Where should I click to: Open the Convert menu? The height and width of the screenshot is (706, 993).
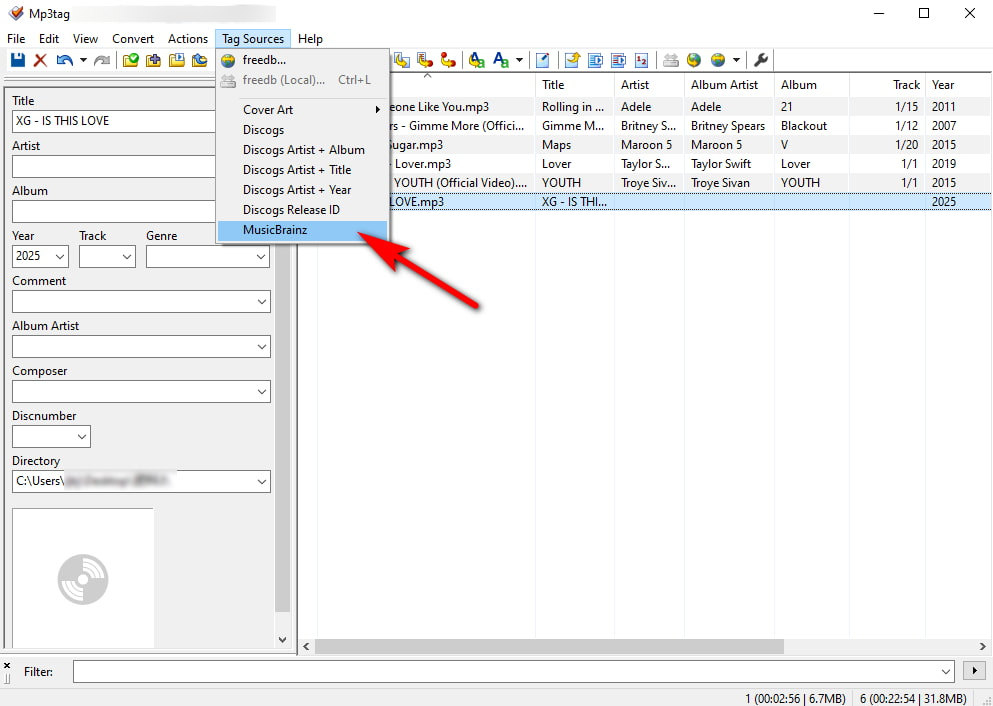point(133,39)
